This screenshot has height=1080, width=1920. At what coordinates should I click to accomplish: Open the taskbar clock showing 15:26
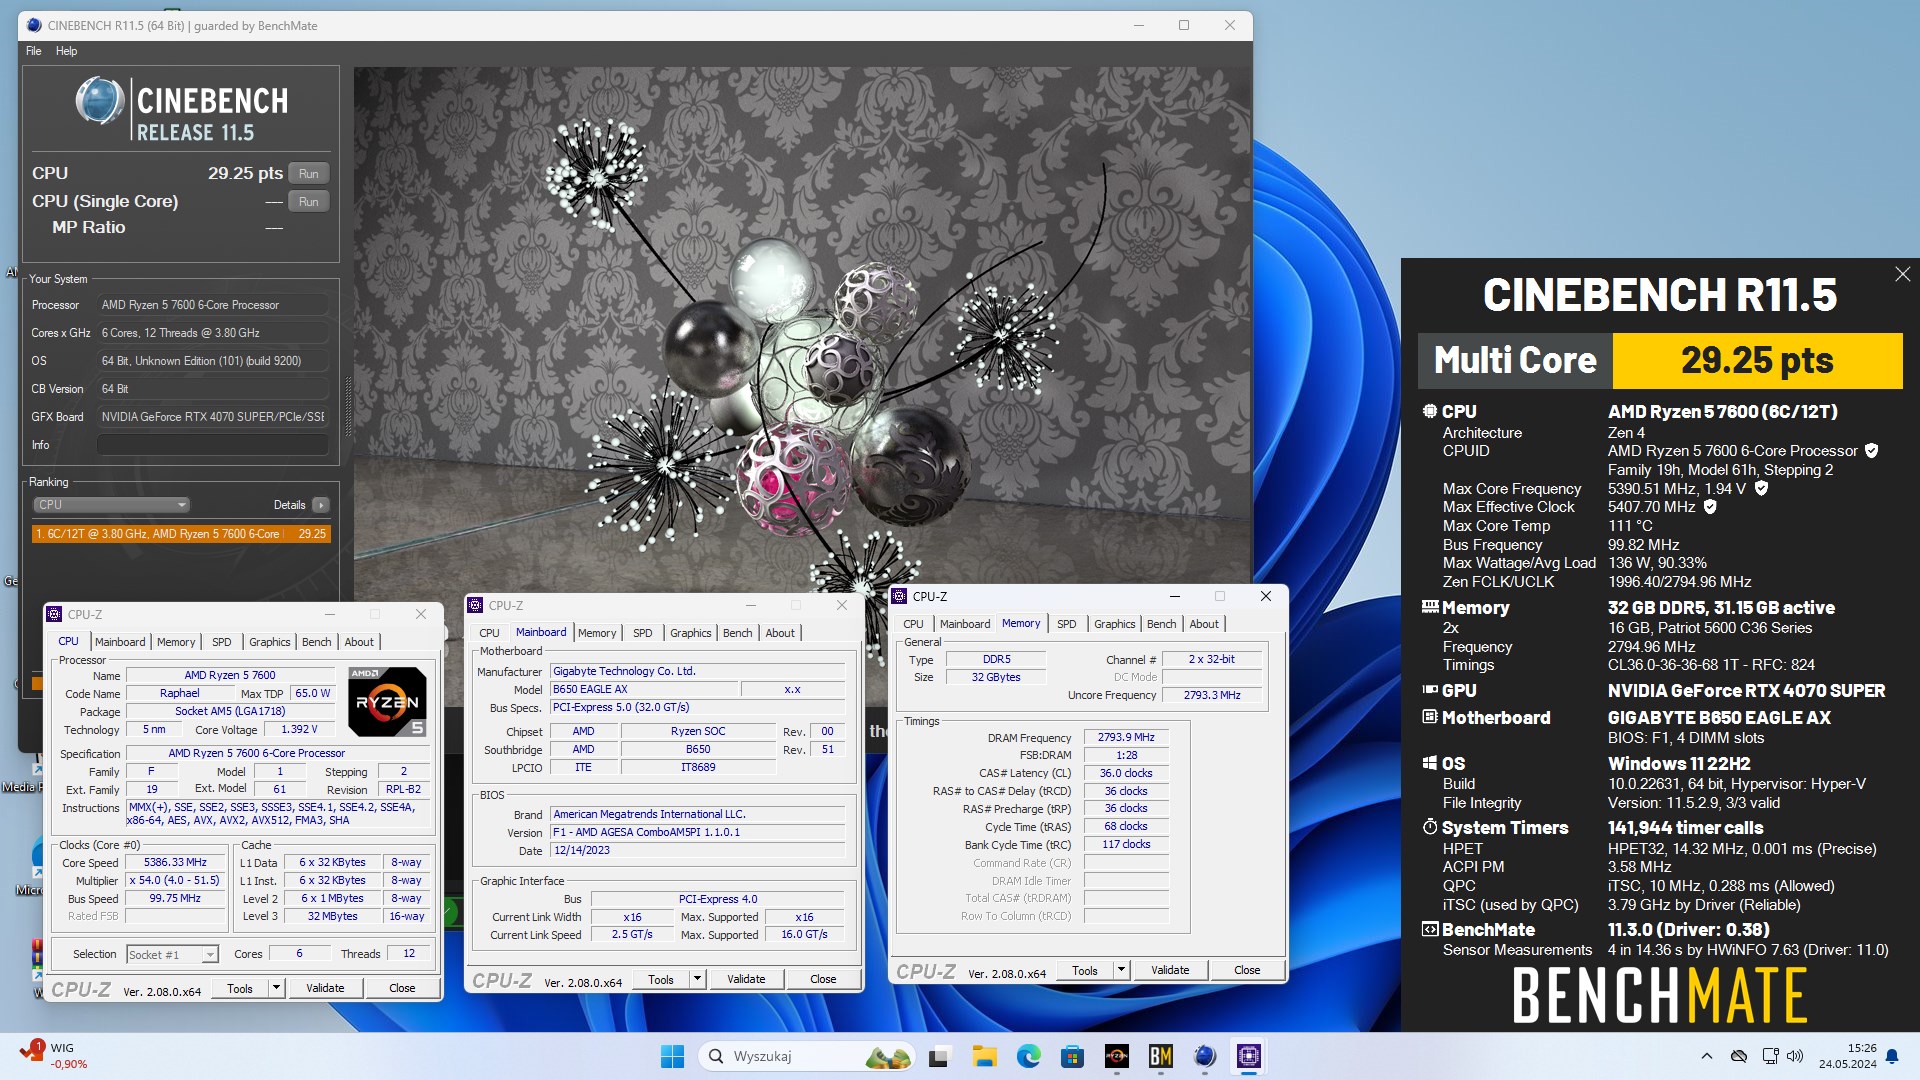[1848, 1056]
